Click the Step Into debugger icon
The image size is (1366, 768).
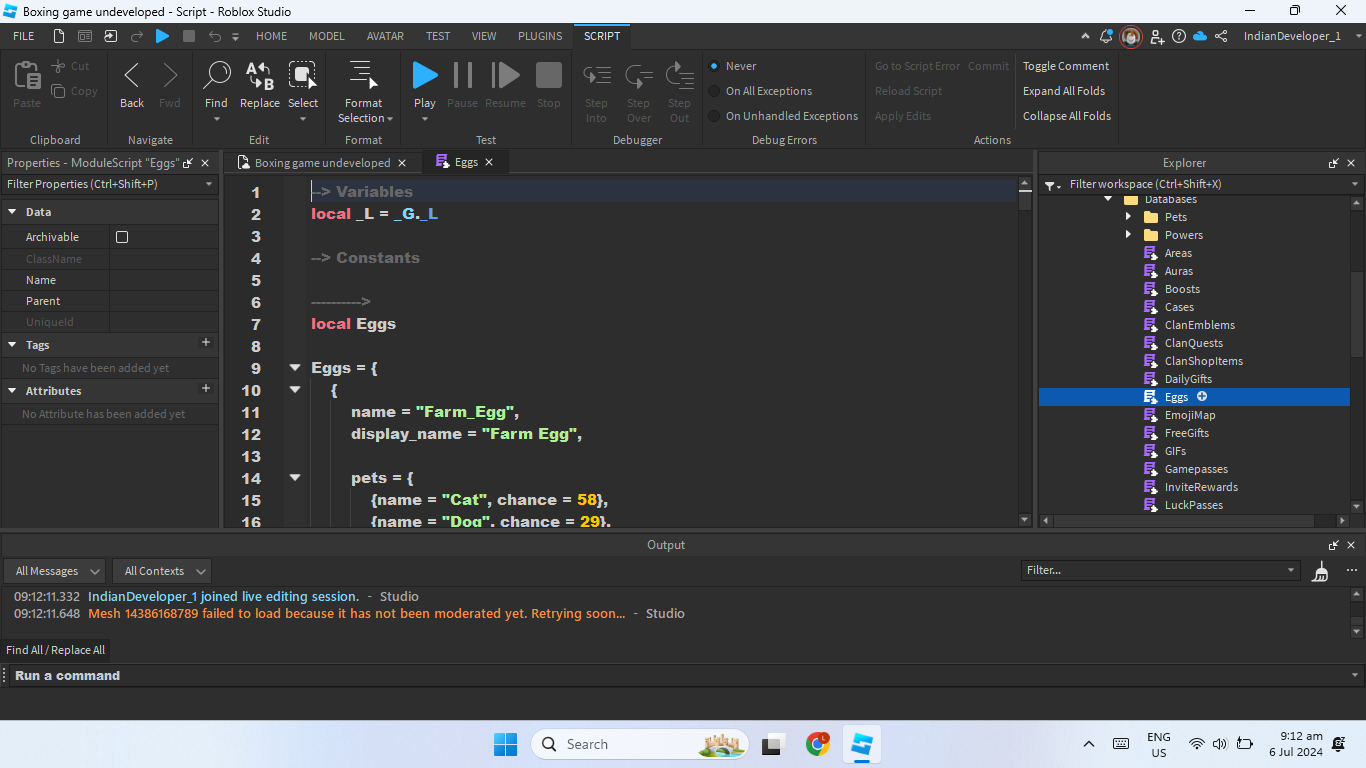coord(597,76)
